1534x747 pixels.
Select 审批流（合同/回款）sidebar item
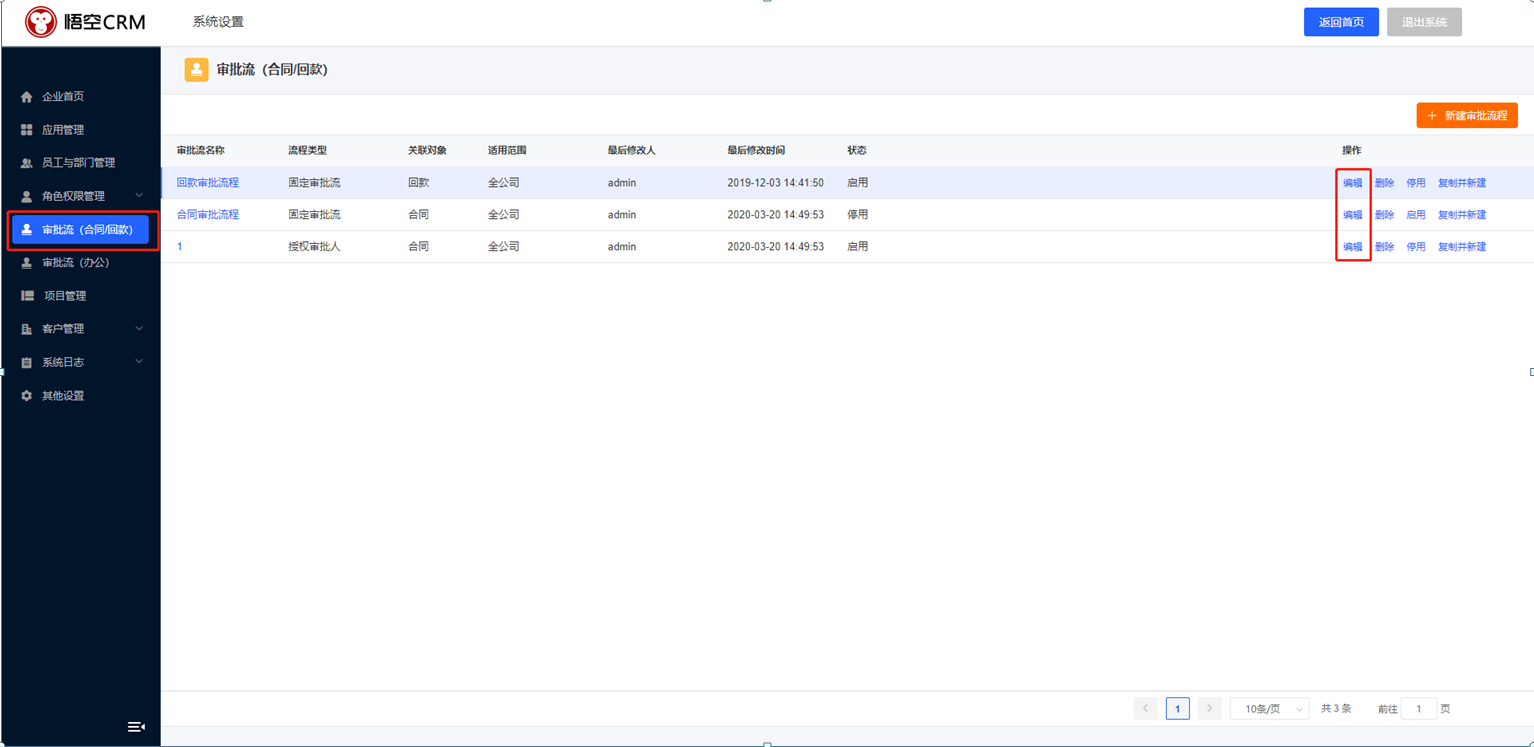click(x=81, y=230)
